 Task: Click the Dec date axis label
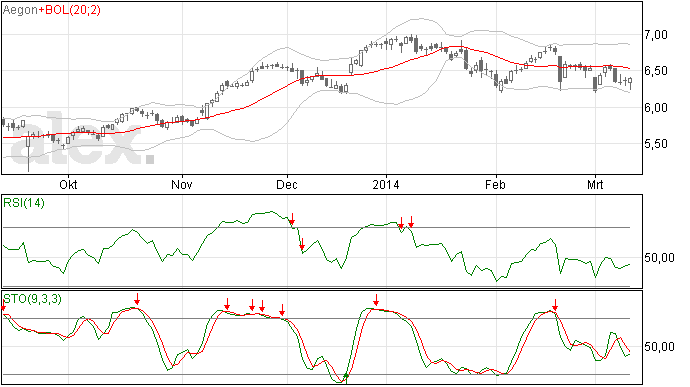click(286, 184)
